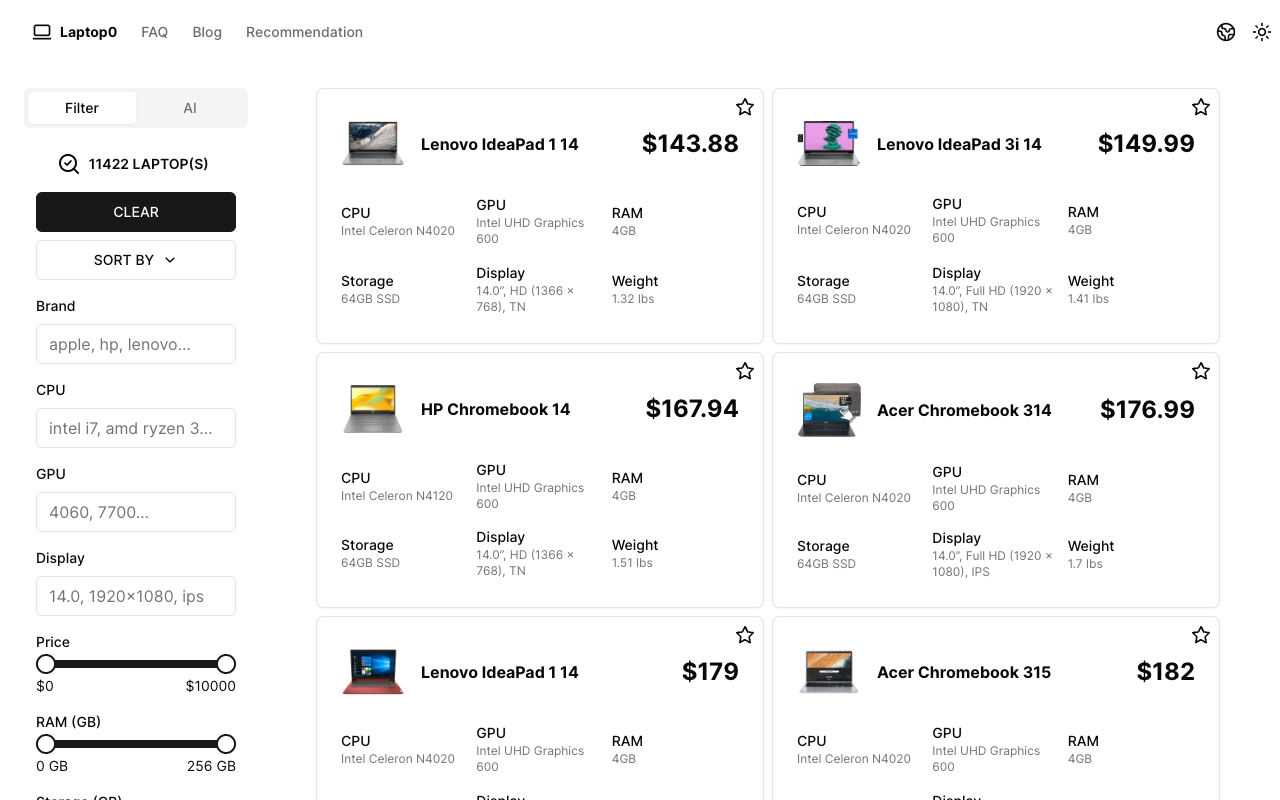Click the $143.88 price
This screenshot has height=800, width=1280.
coord(690,143)
